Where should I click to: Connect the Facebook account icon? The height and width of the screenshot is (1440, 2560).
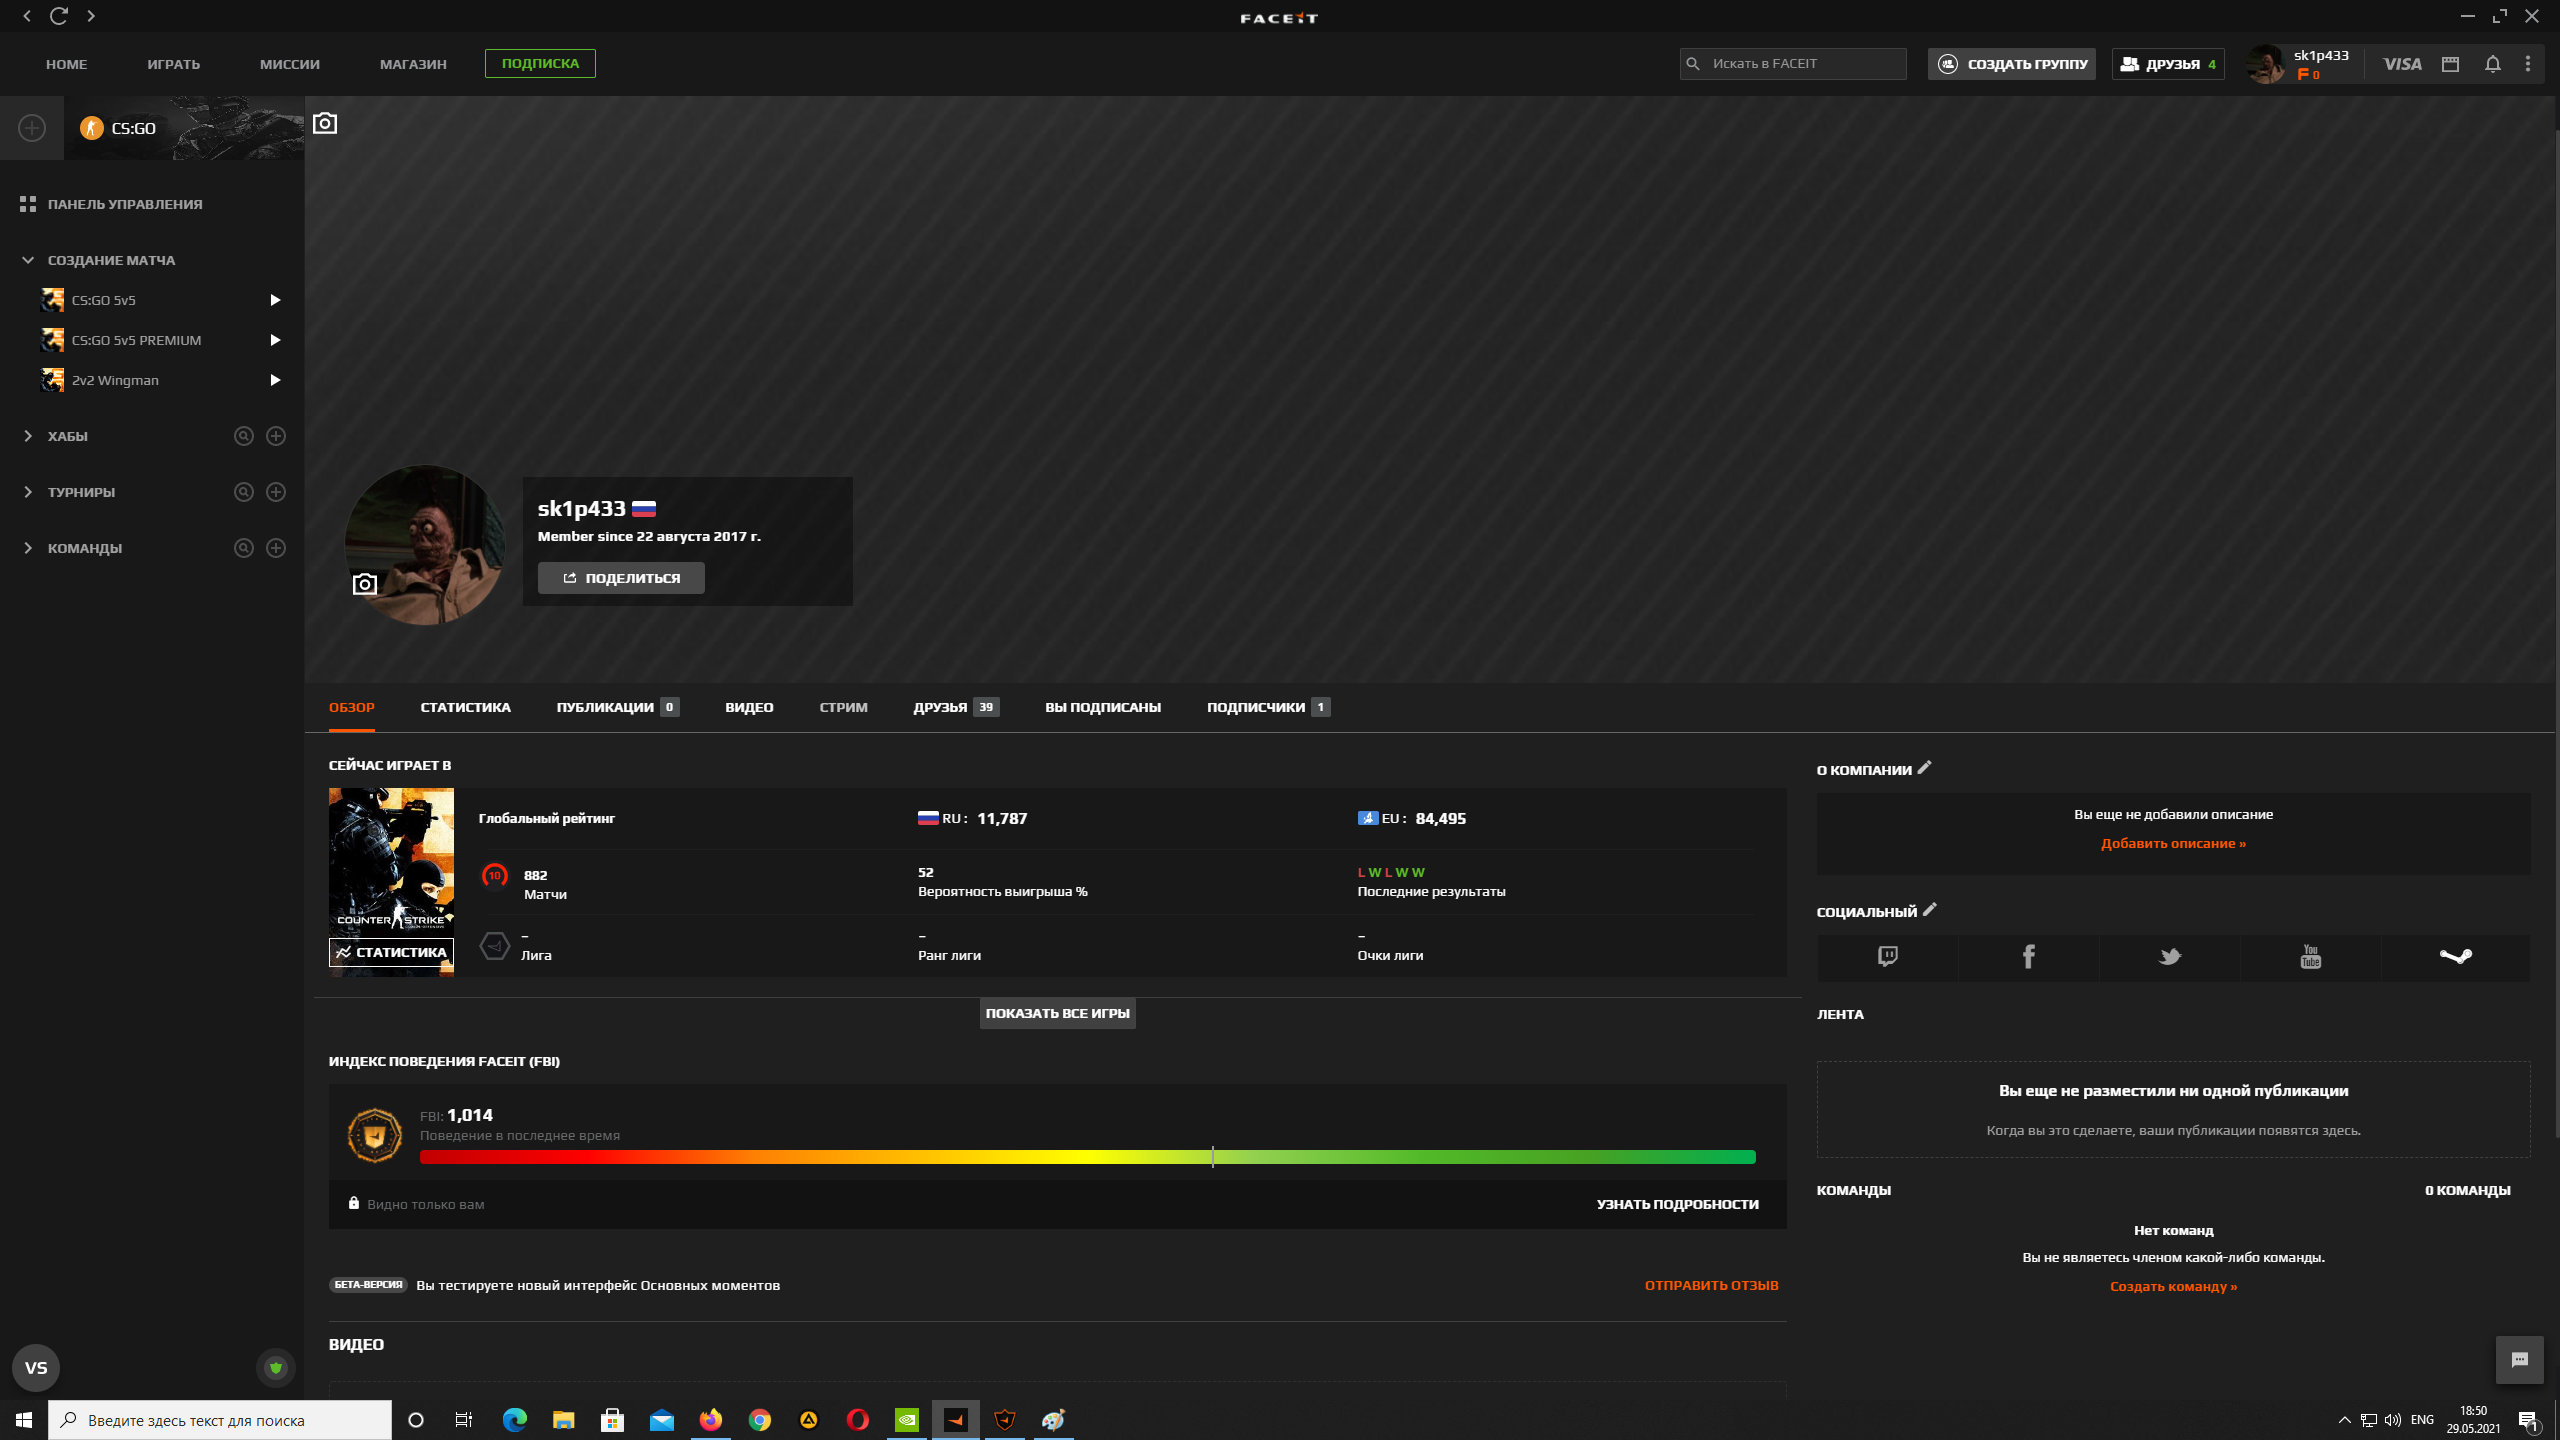click(2028, 957)
